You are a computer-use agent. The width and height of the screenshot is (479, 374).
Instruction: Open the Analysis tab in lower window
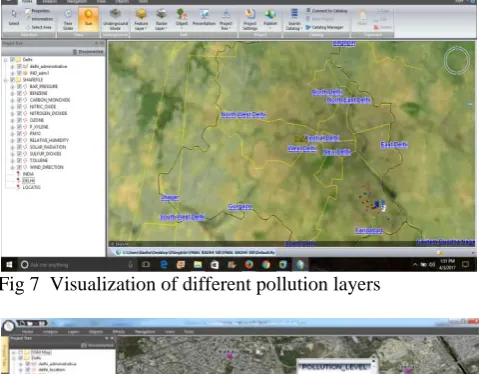[50, 332]
